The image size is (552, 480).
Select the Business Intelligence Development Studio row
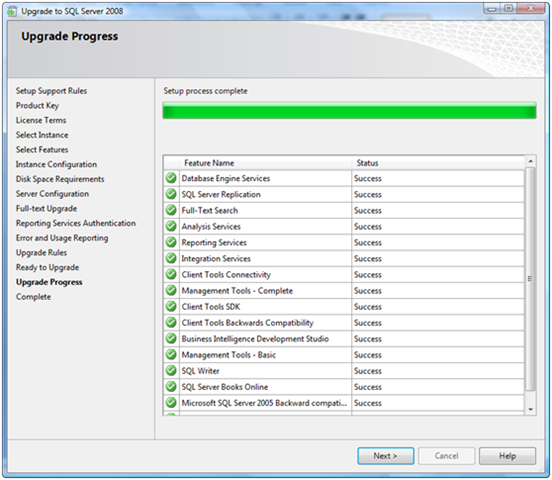click(344, 339)
